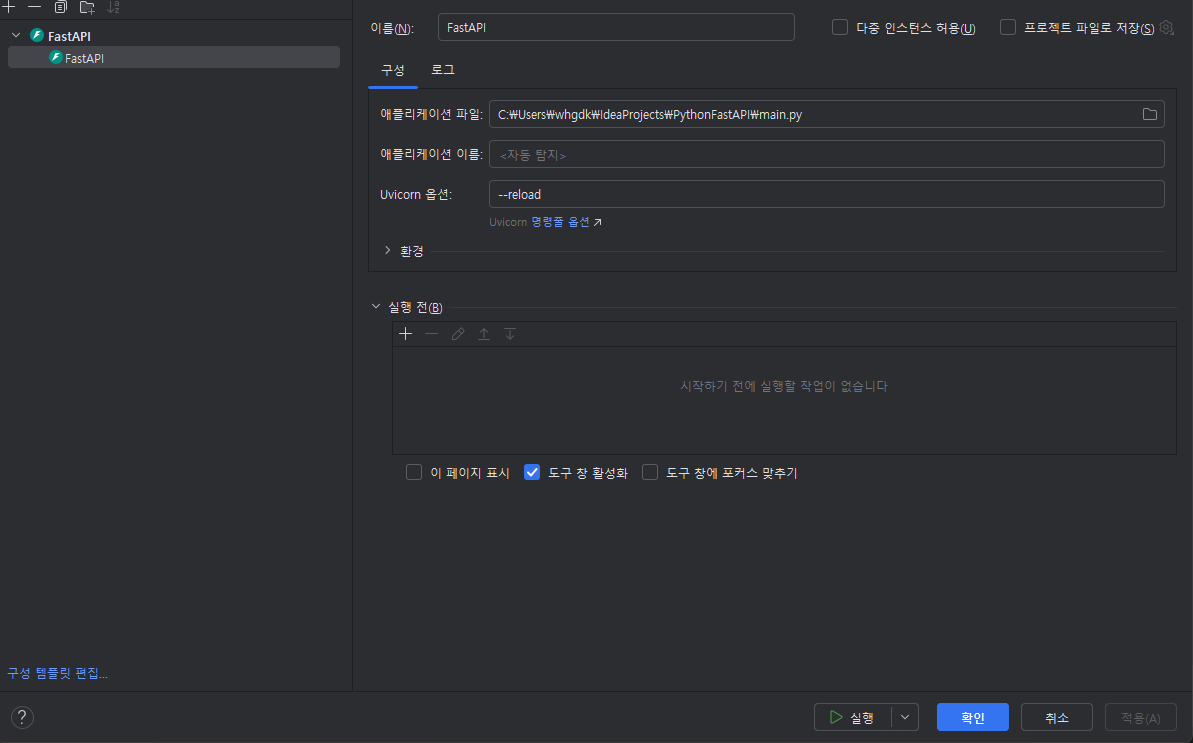Collapse the 실행 전 section
The image size is (1193, 743).
376,306
